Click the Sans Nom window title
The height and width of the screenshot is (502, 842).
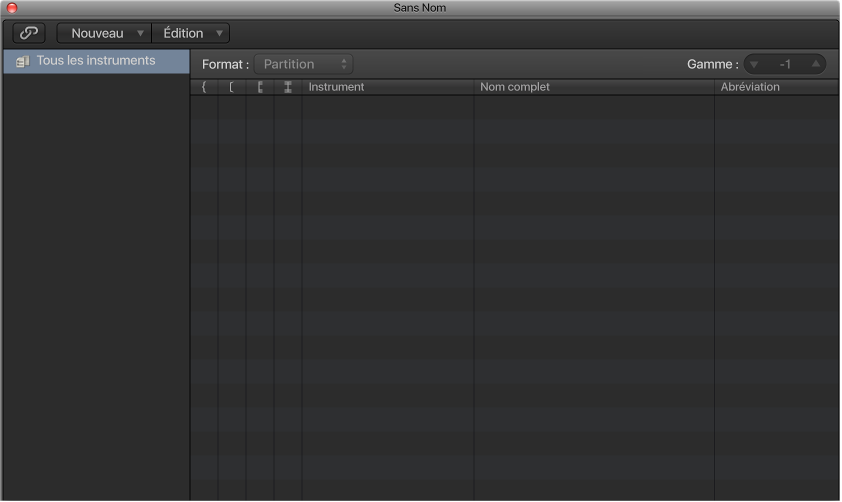(420, 8)
